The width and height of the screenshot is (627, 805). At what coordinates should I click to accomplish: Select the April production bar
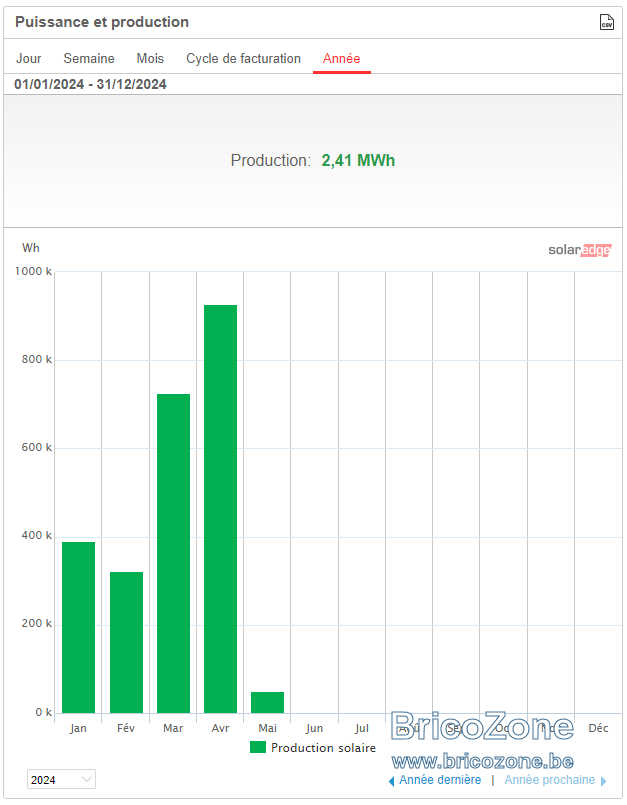click(220, 509)
